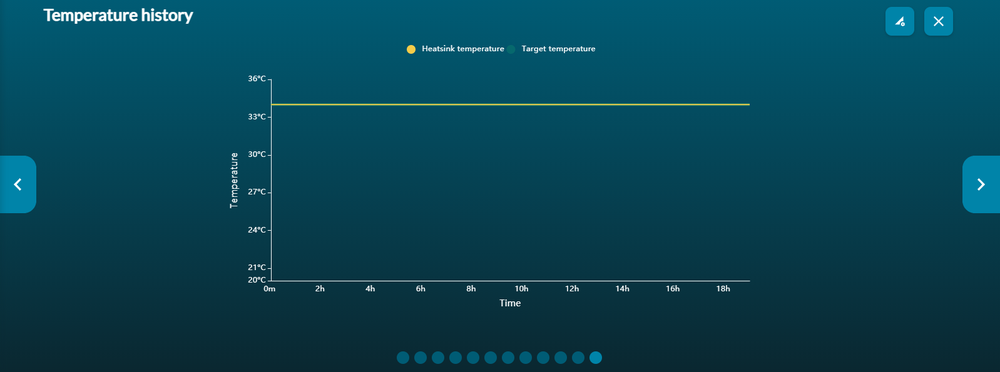Go to the previous chart with left arrow
This screenshot has height=372, width=1000.
point(18,184)
